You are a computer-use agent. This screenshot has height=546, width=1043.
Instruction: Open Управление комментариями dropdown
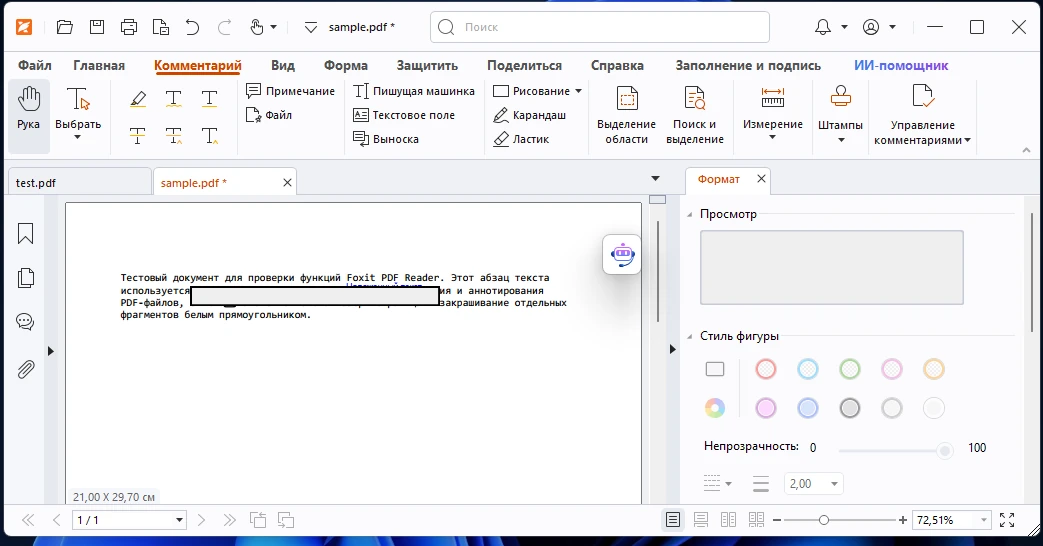(967, 140)
